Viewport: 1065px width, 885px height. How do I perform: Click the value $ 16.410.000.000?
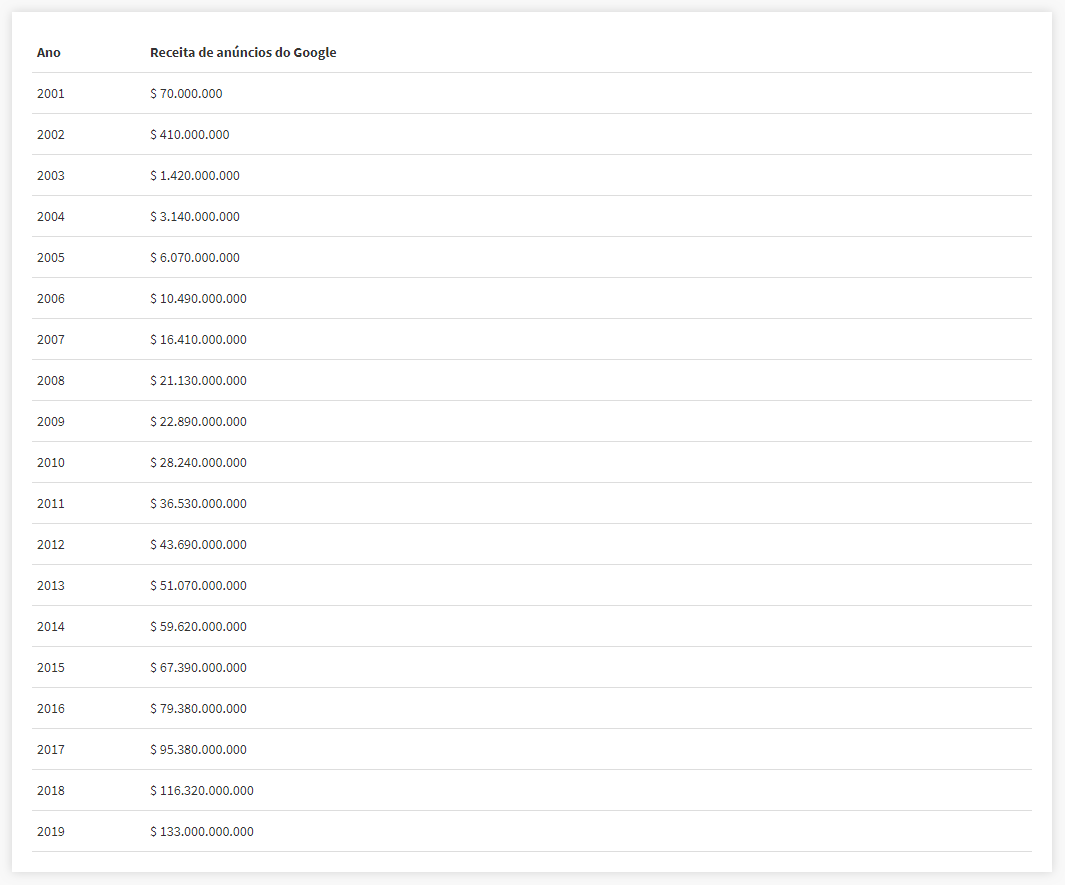198,340
